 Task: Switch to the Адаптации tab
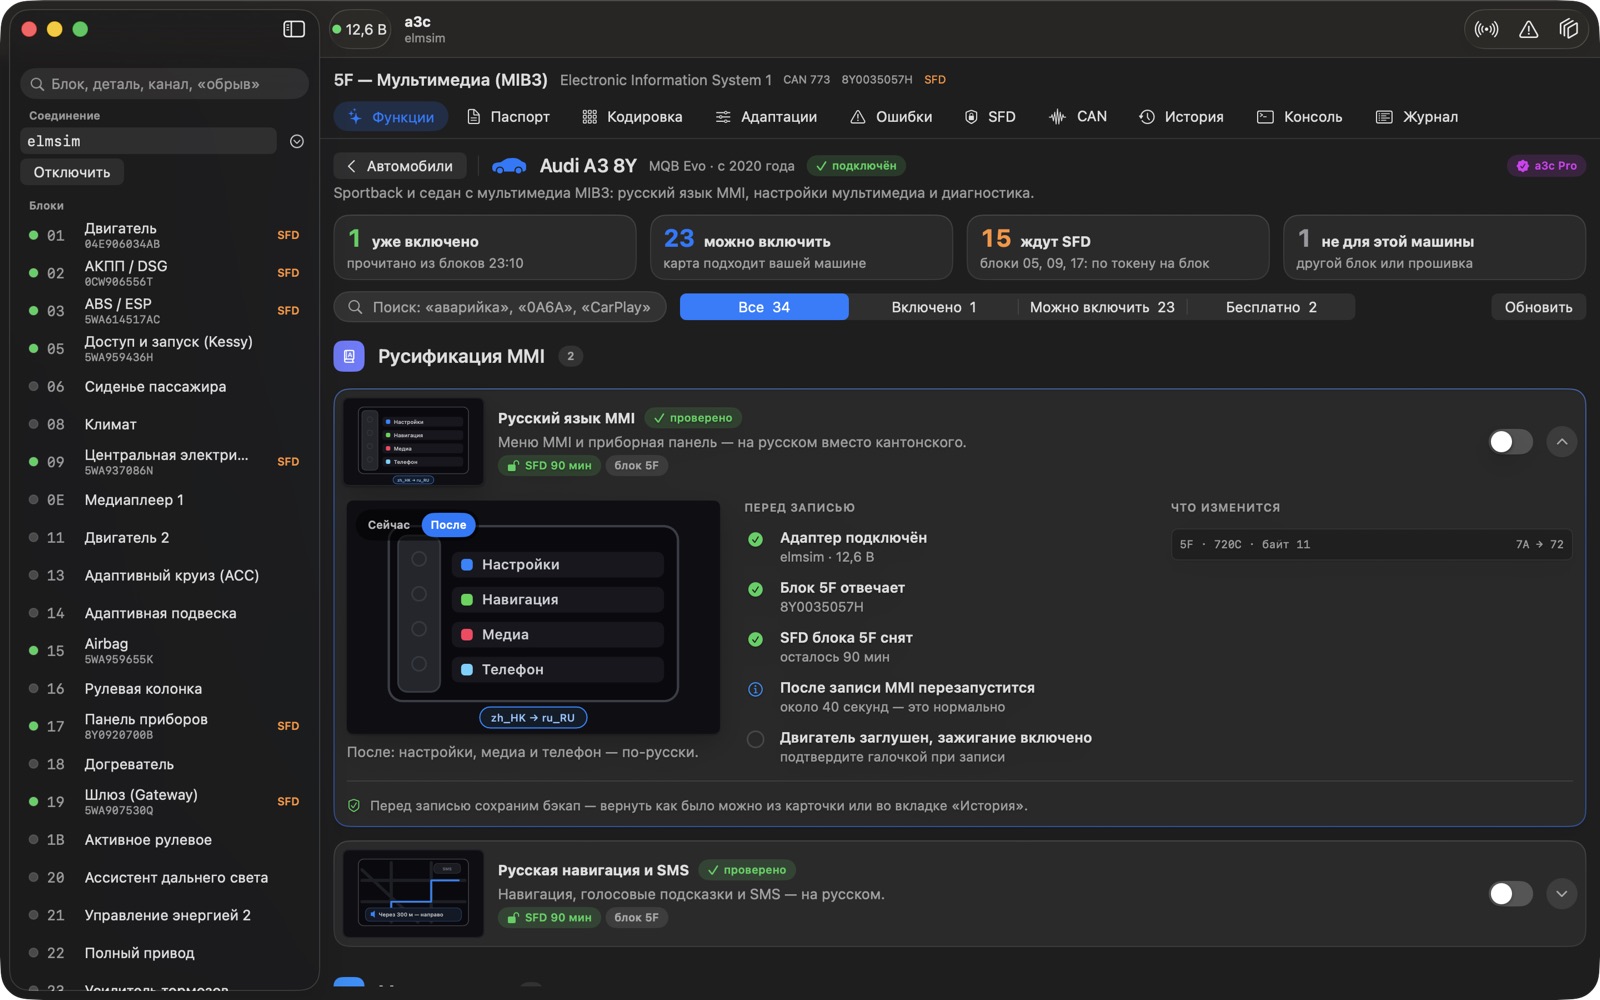[x=766, y=117]
